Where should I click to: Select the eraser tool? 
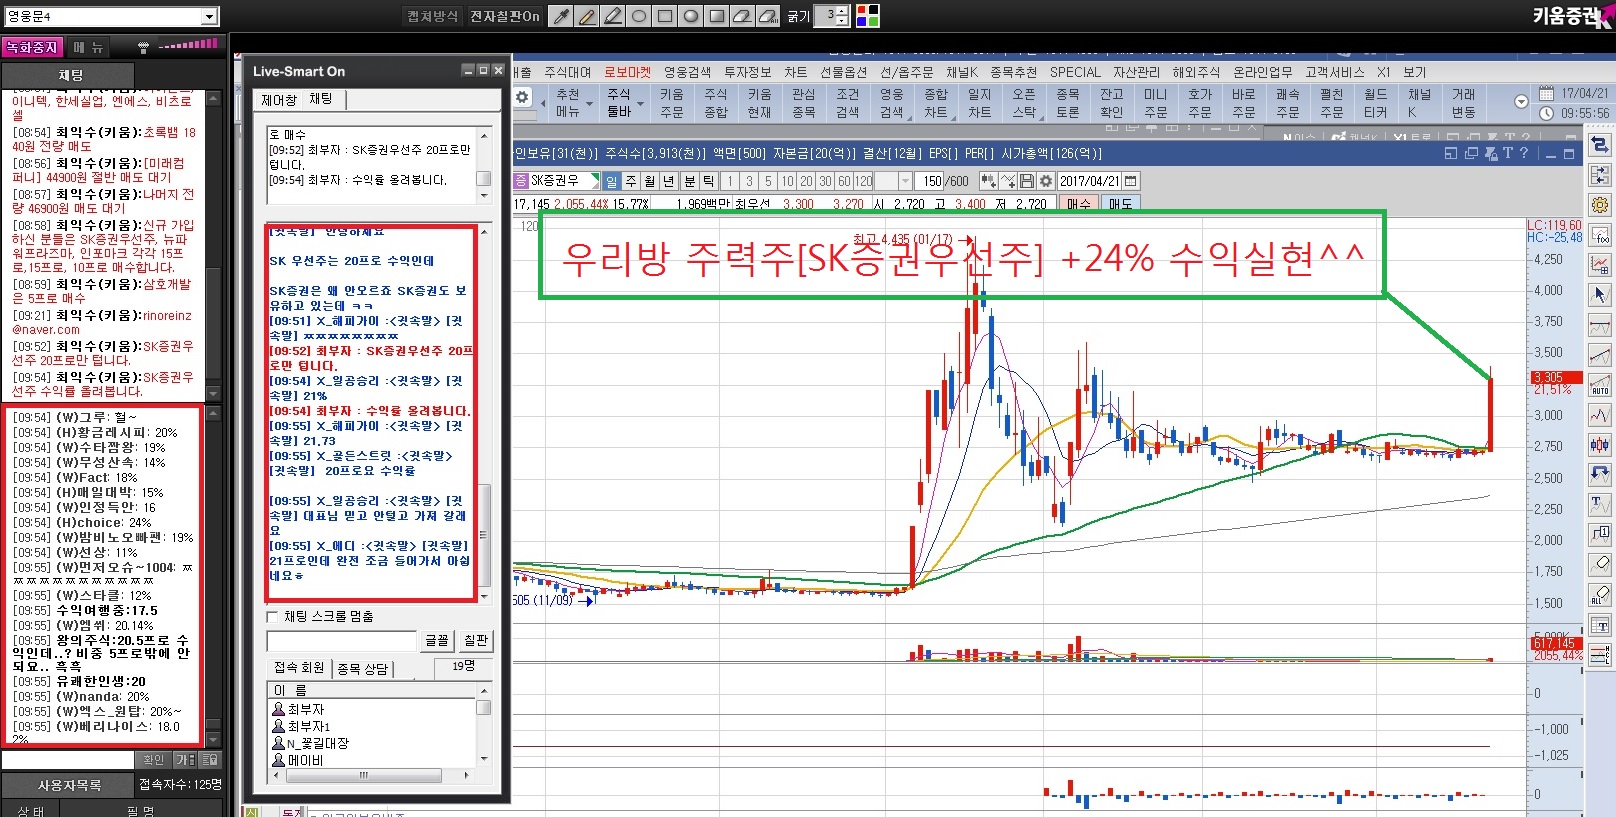coord(743,16)
